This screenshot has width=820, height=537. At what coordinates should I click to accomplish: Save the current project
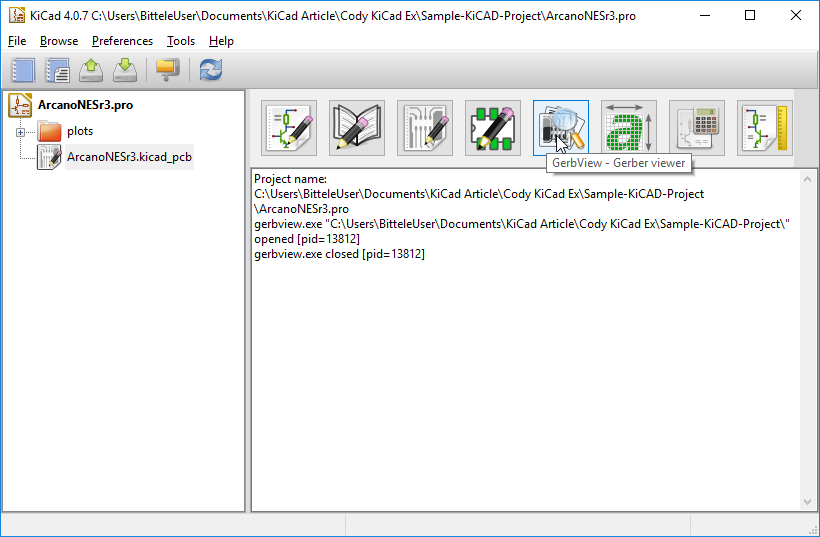coord(125,70)
